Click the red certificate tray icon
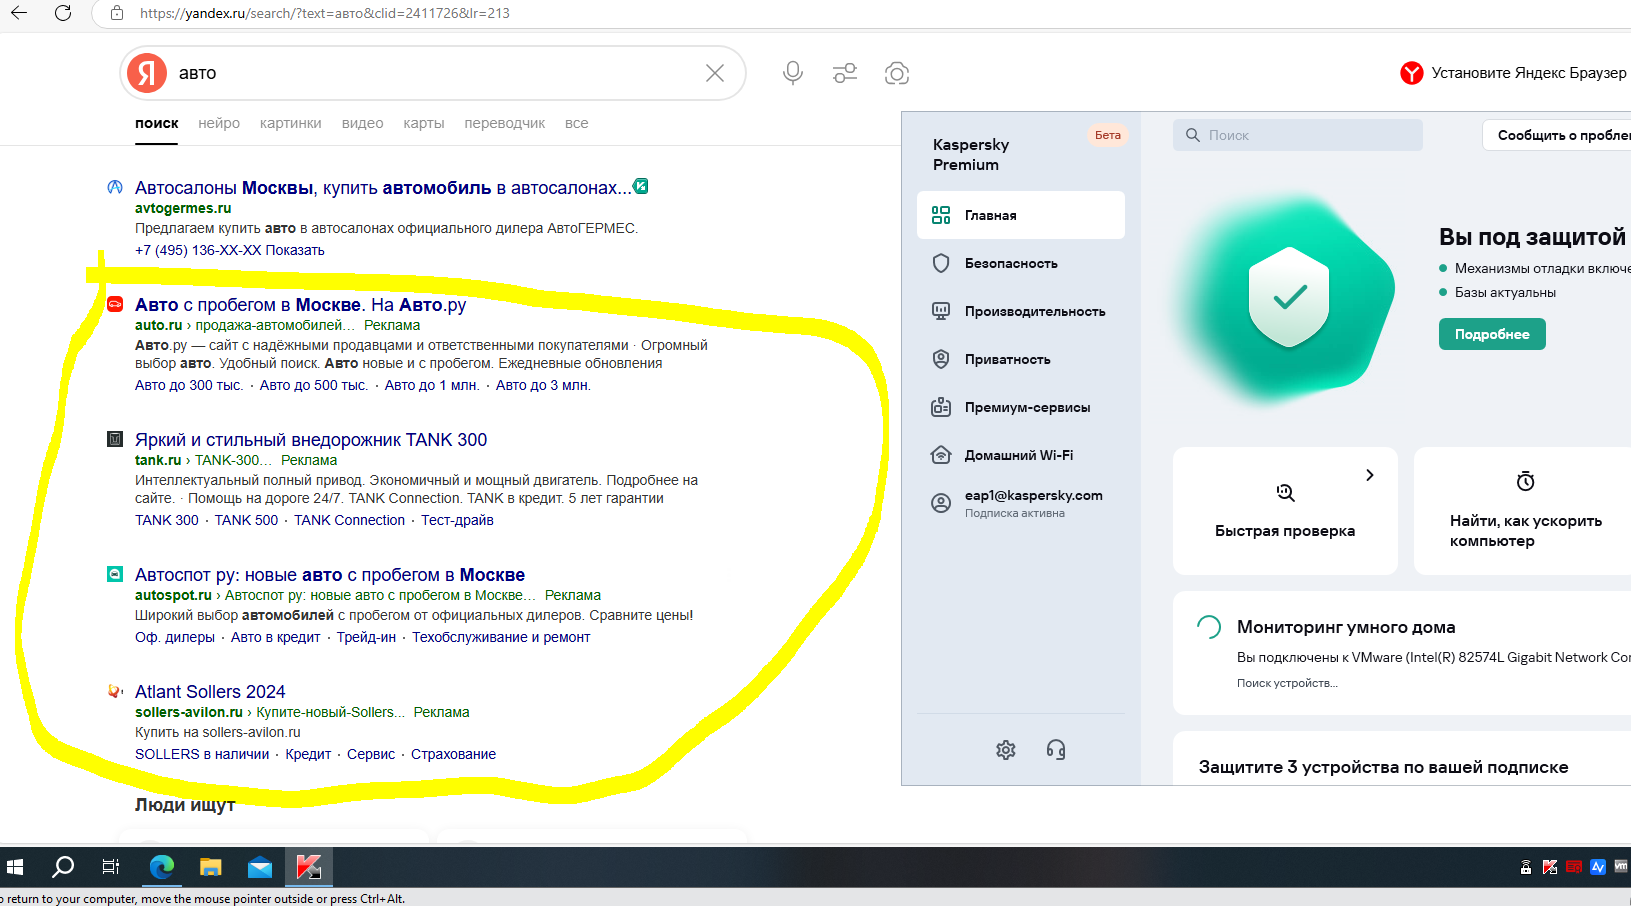The image size is (1631, 906). click(1574, 867)
